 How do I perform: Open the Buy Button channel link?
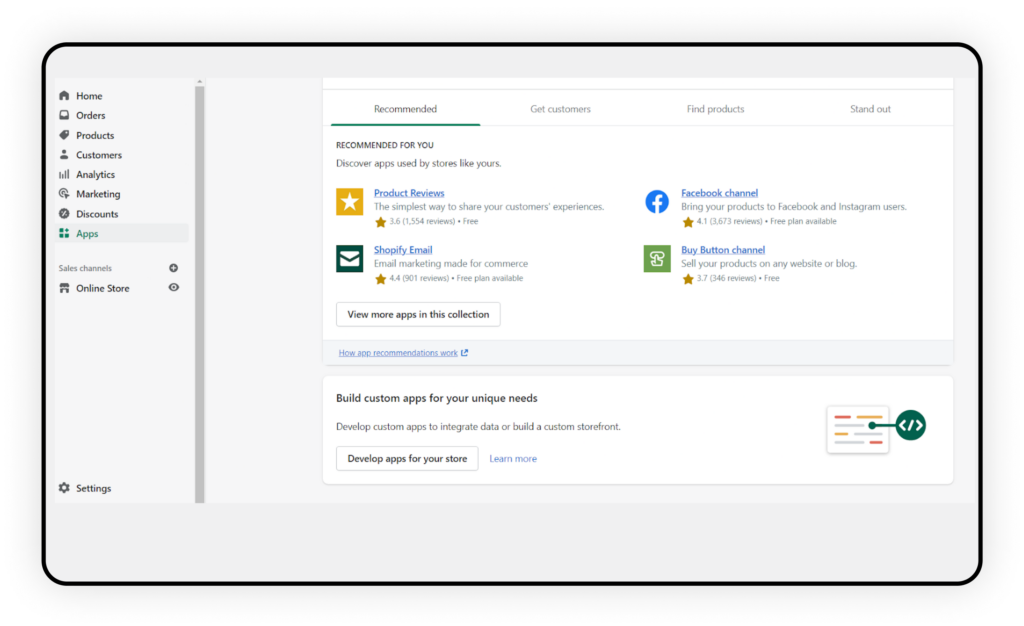723,249
